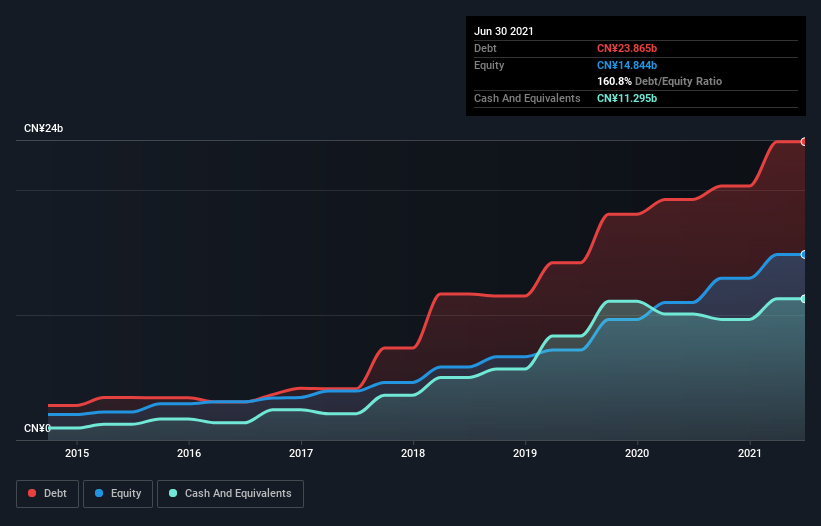Select the 2015 x-axis label
The width and height of the screenshot is (821, 526).
tap(77, 453)
